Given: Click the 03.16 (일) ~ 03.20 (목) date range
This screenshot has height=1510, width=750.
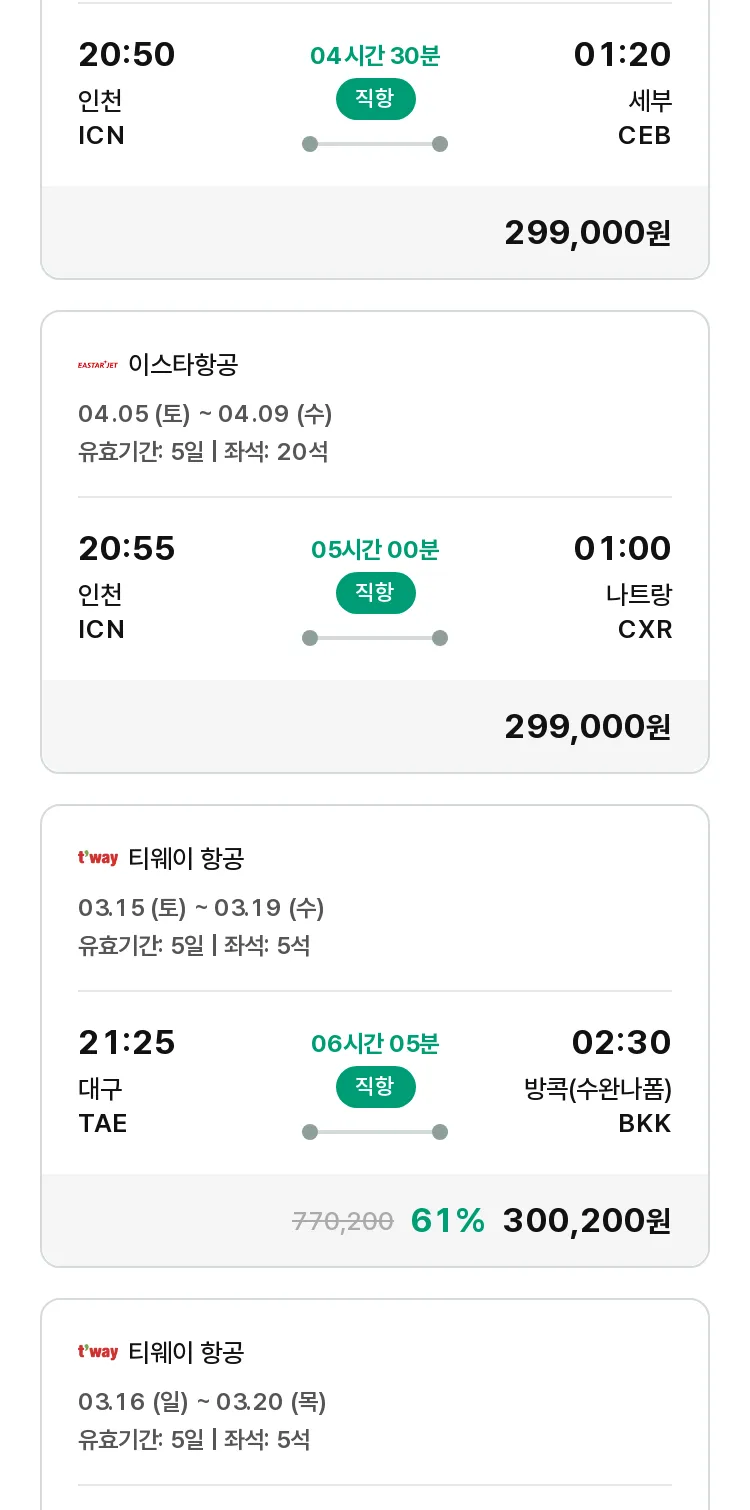Looking at the screenshot, I should coord(202,1402).
